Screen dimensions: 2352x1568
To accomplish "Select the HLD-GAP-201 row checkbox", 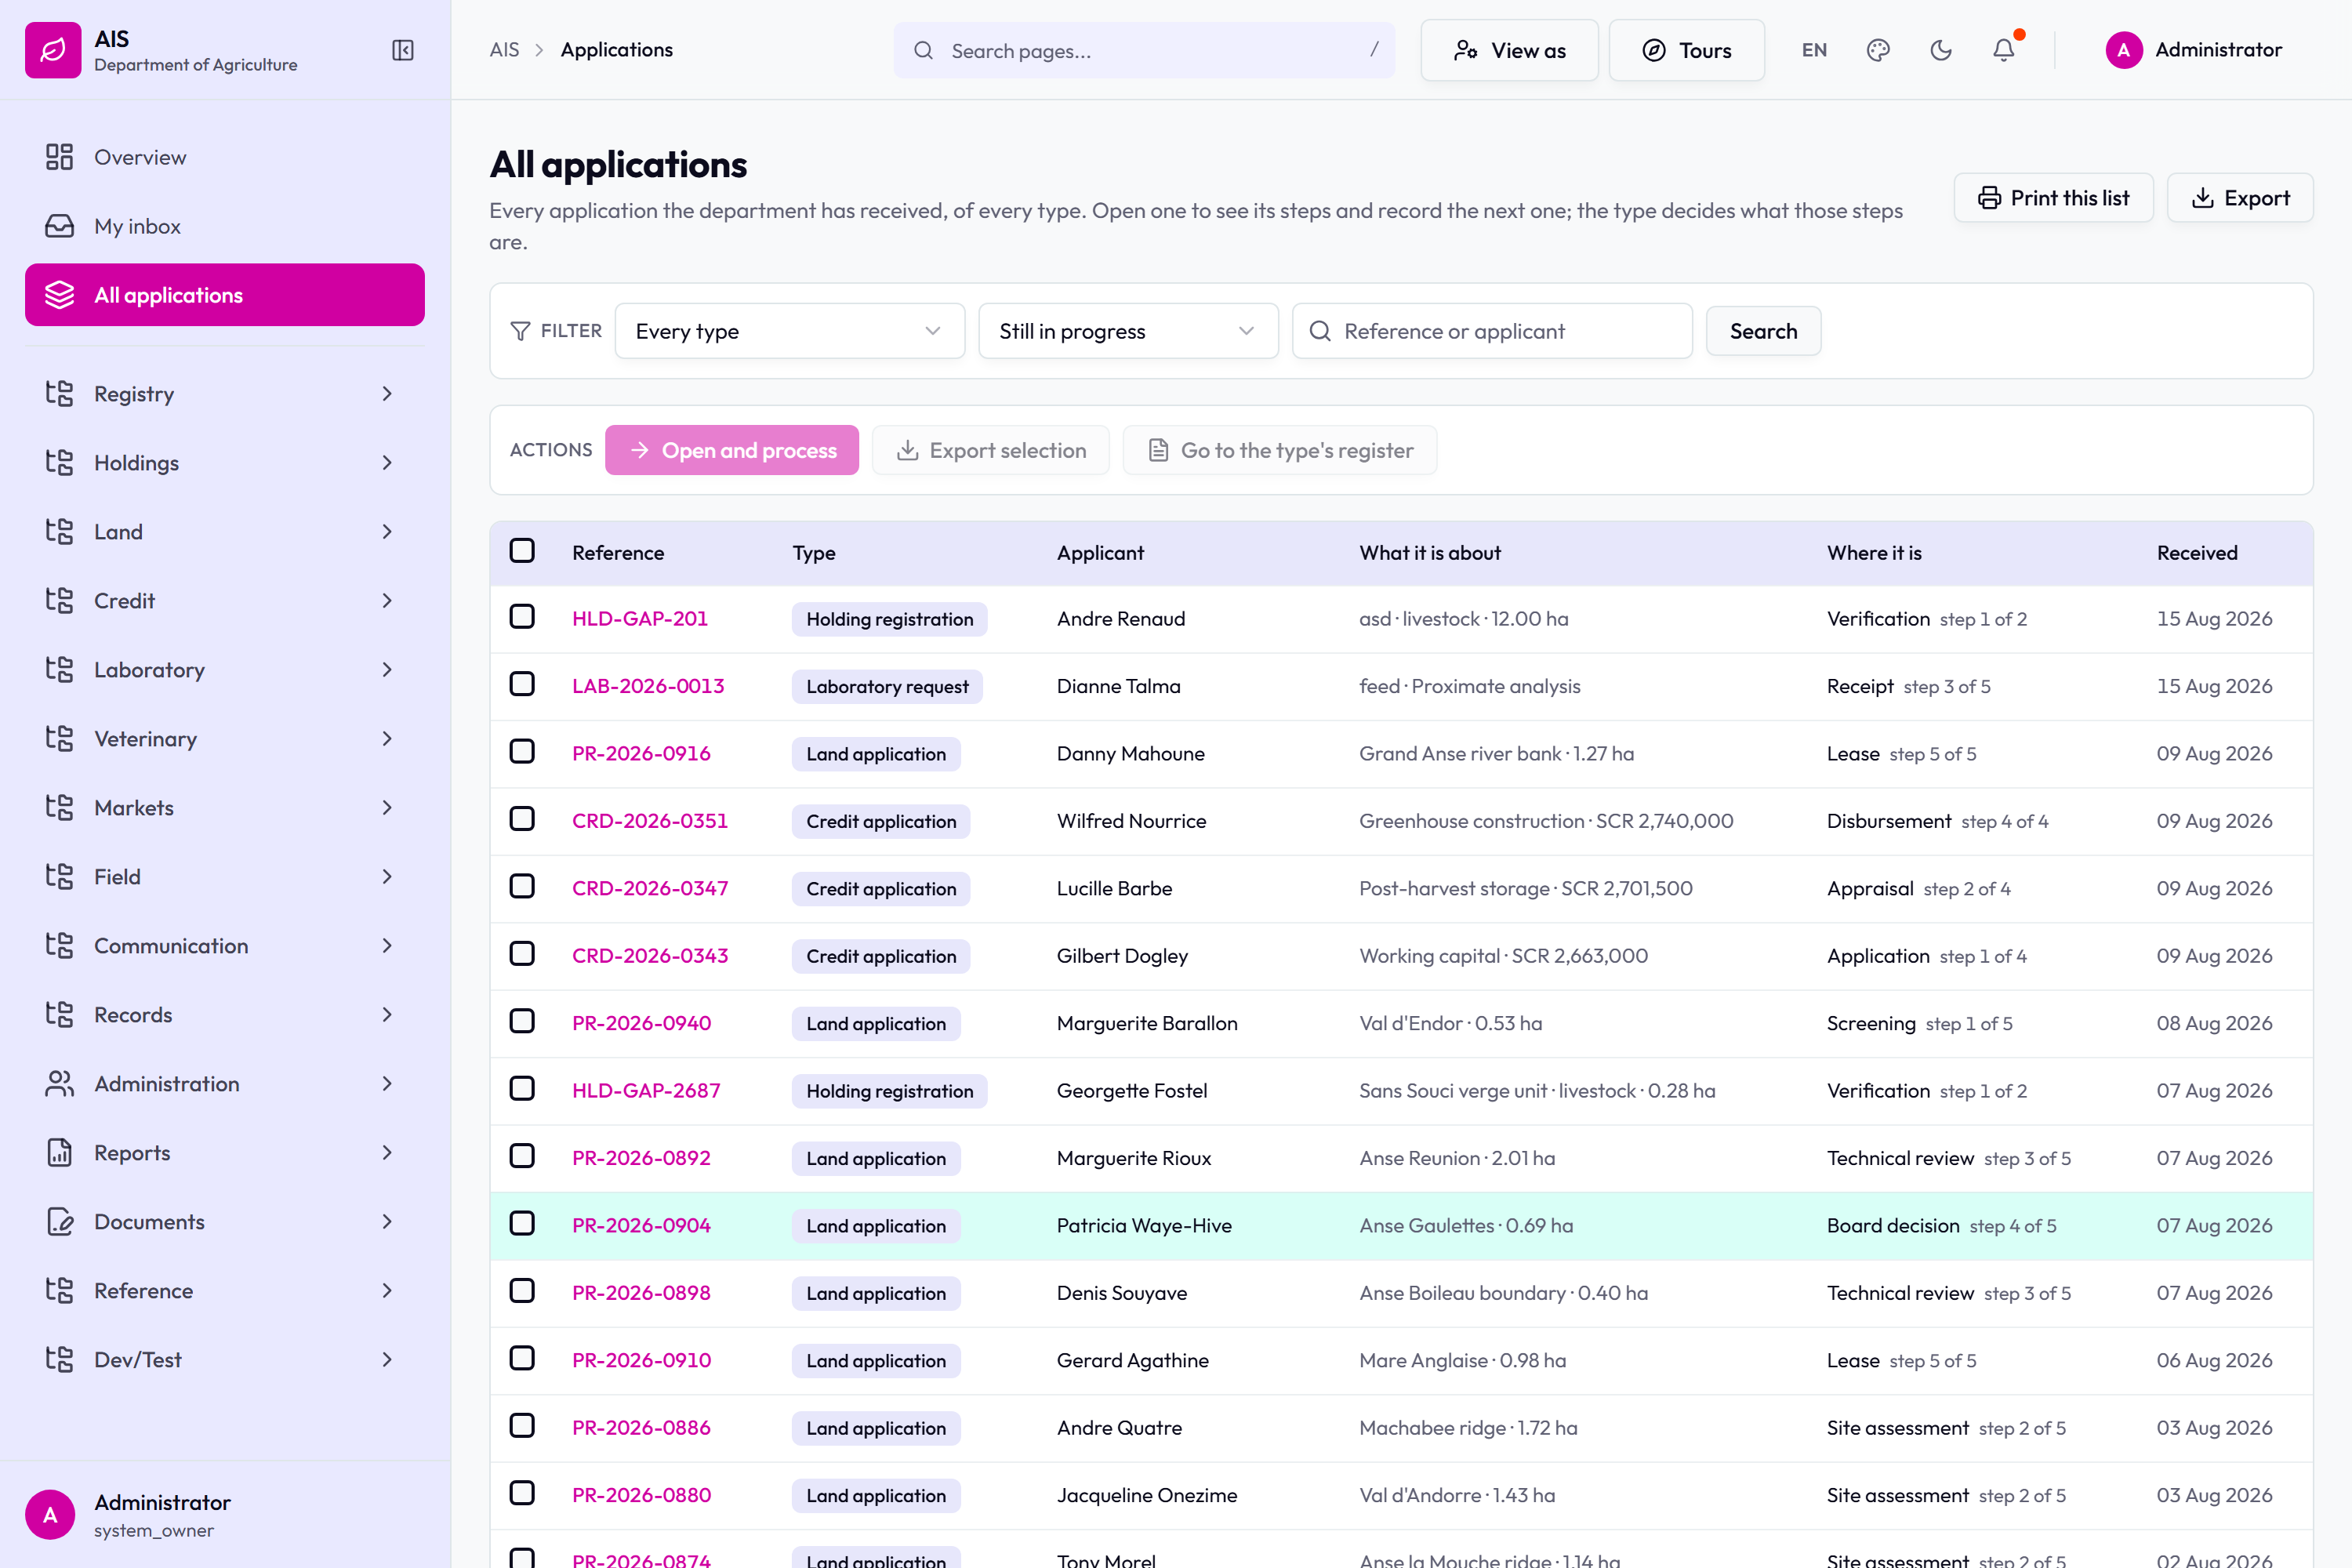I will point(522,617).
